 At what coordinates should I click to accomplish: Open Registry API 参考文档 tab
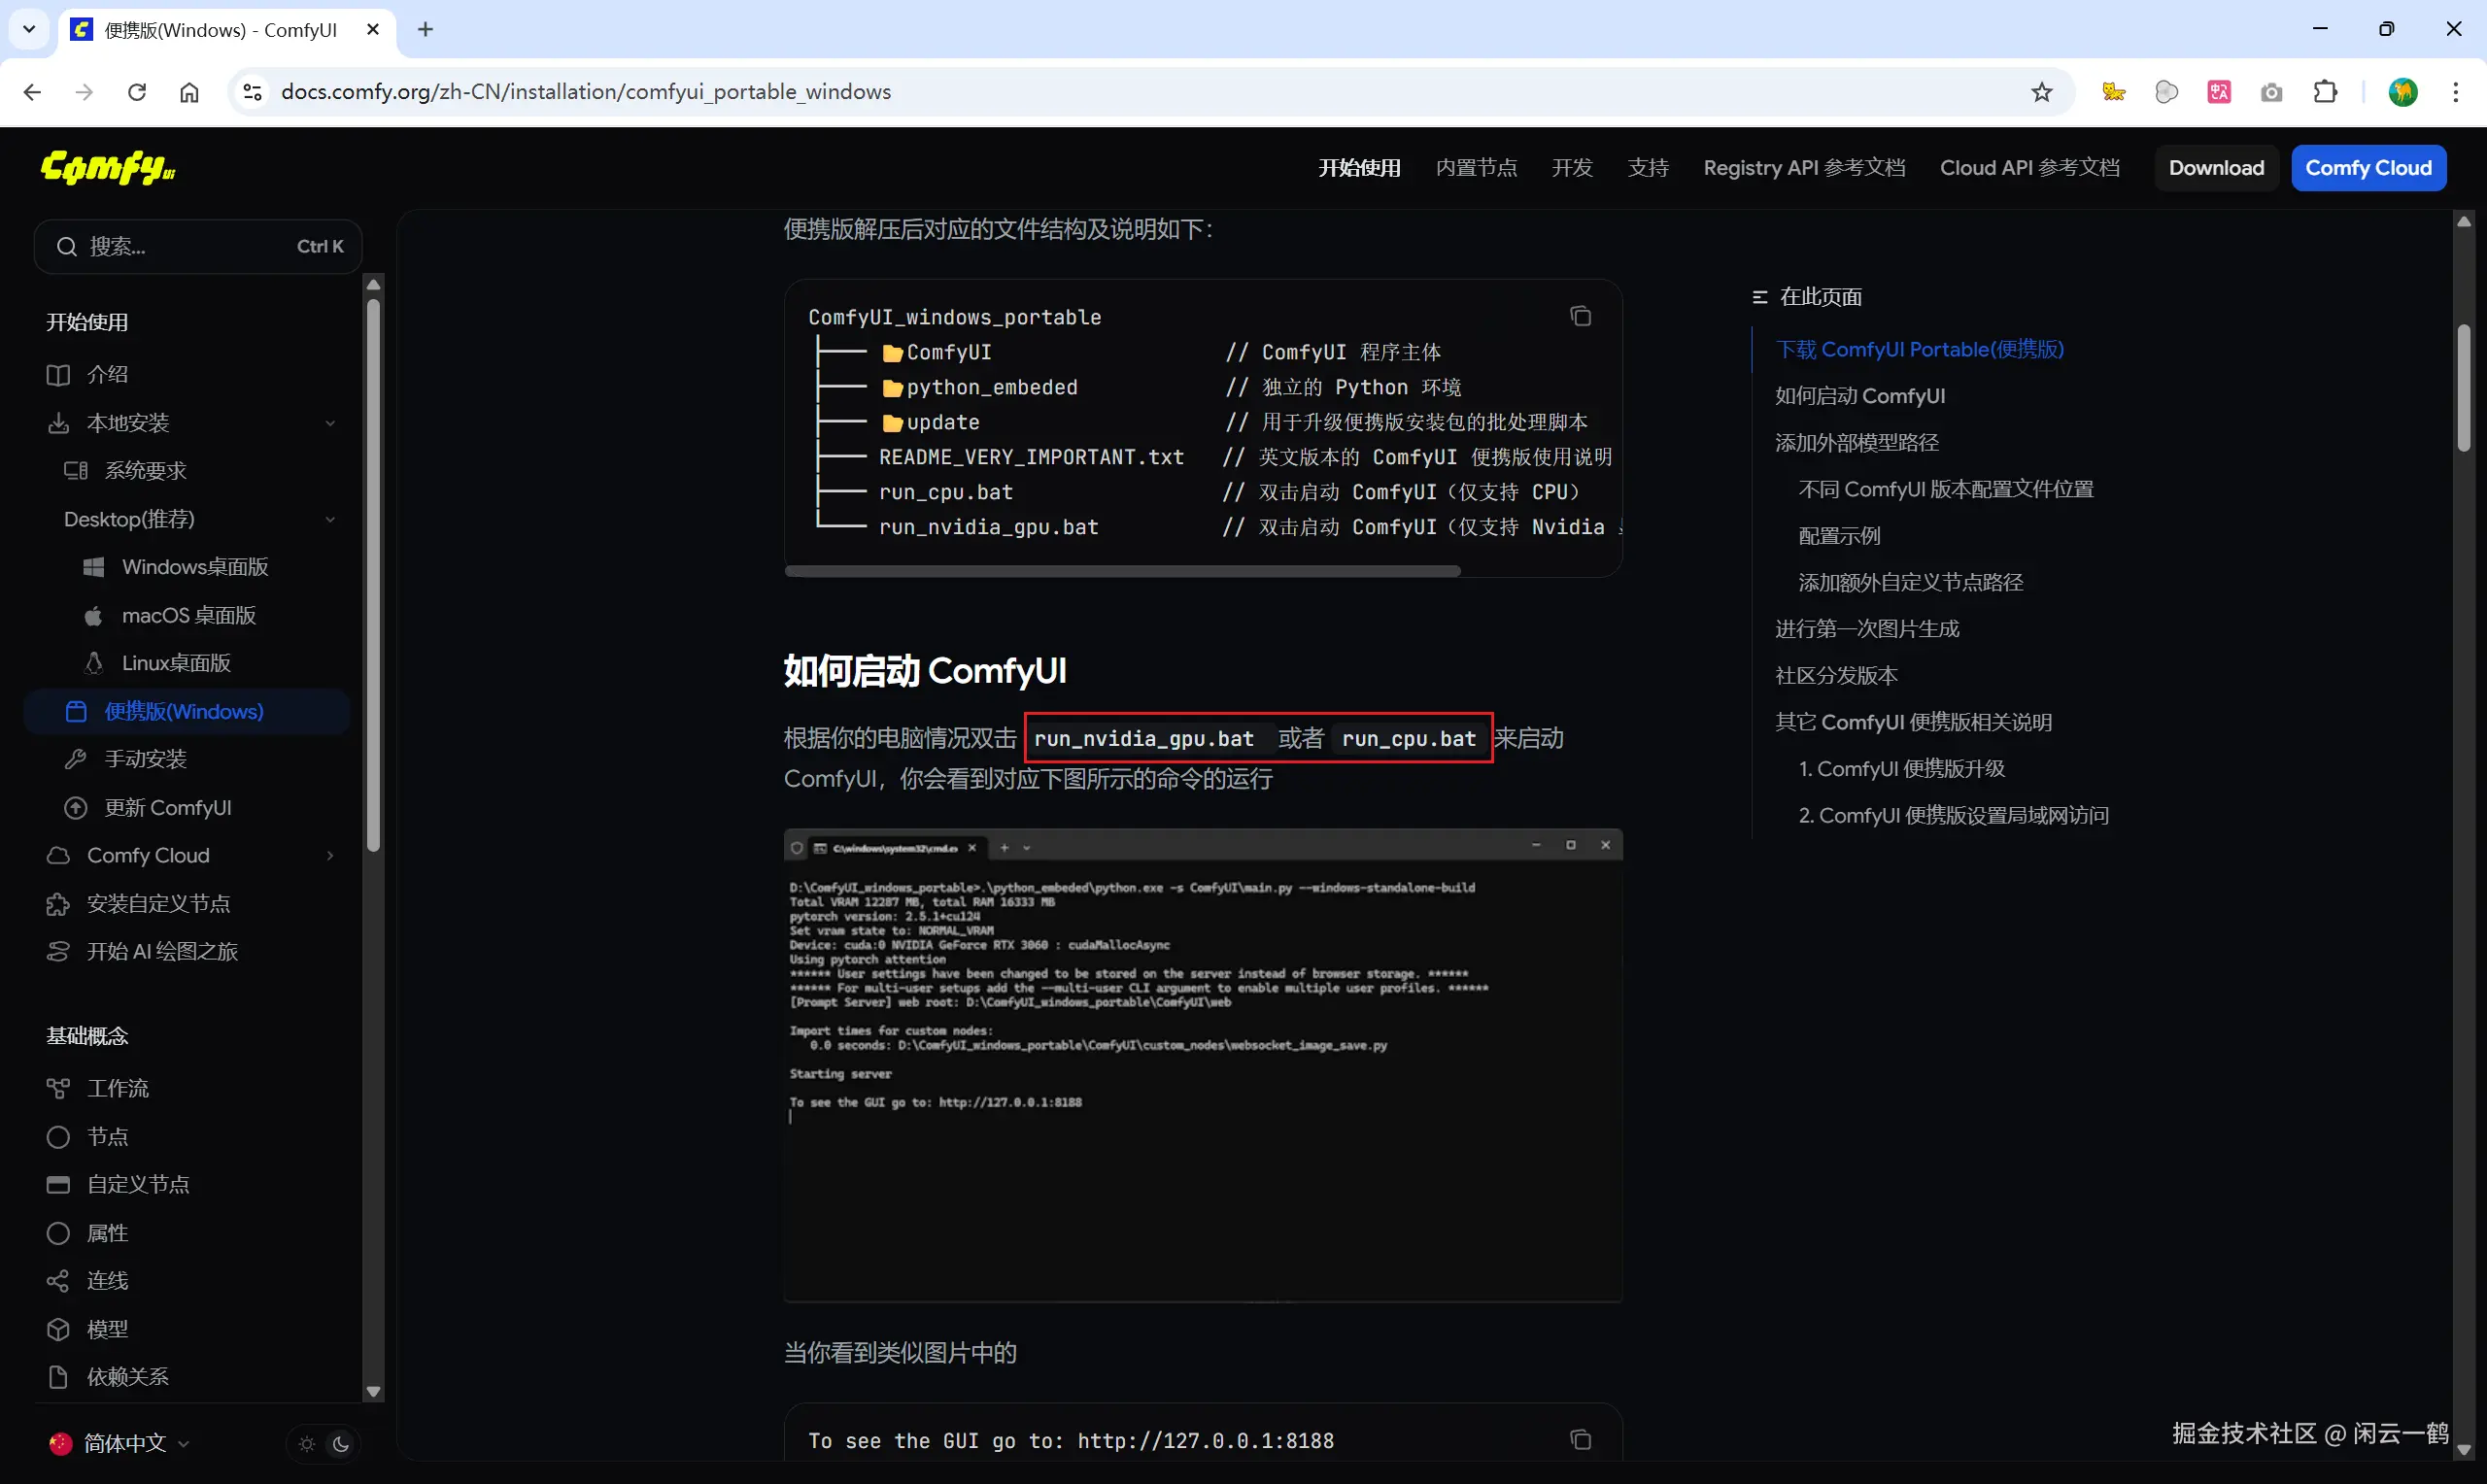(1803, 167)
